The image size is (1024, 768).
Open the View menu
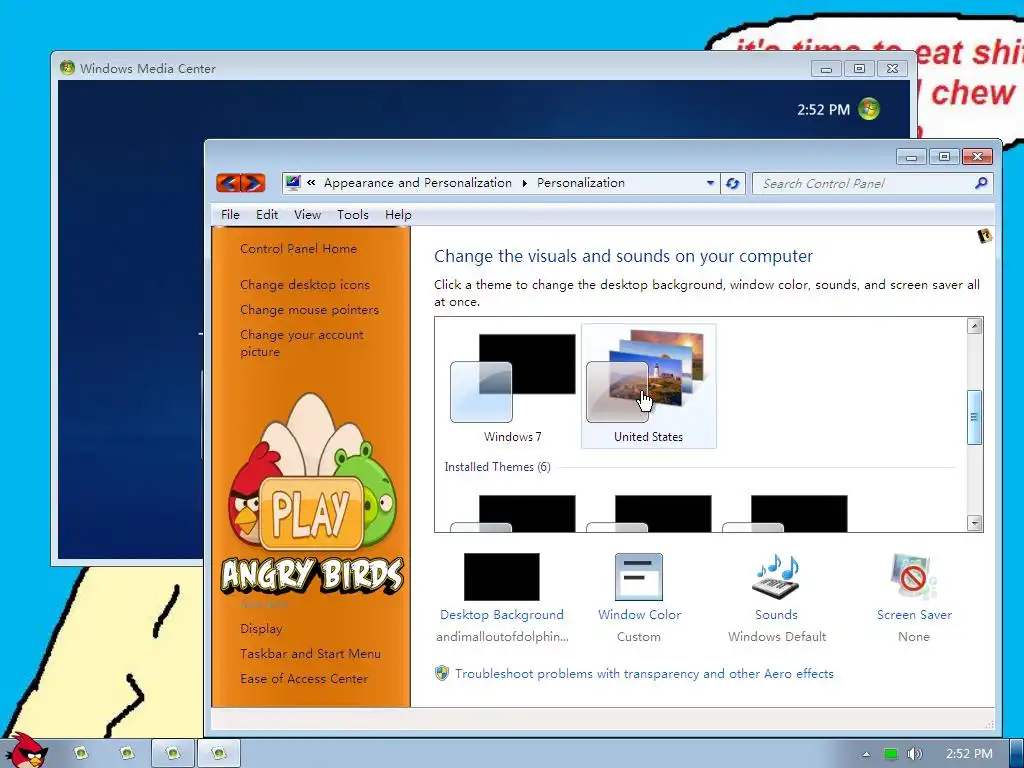click(x=307, y=215)
